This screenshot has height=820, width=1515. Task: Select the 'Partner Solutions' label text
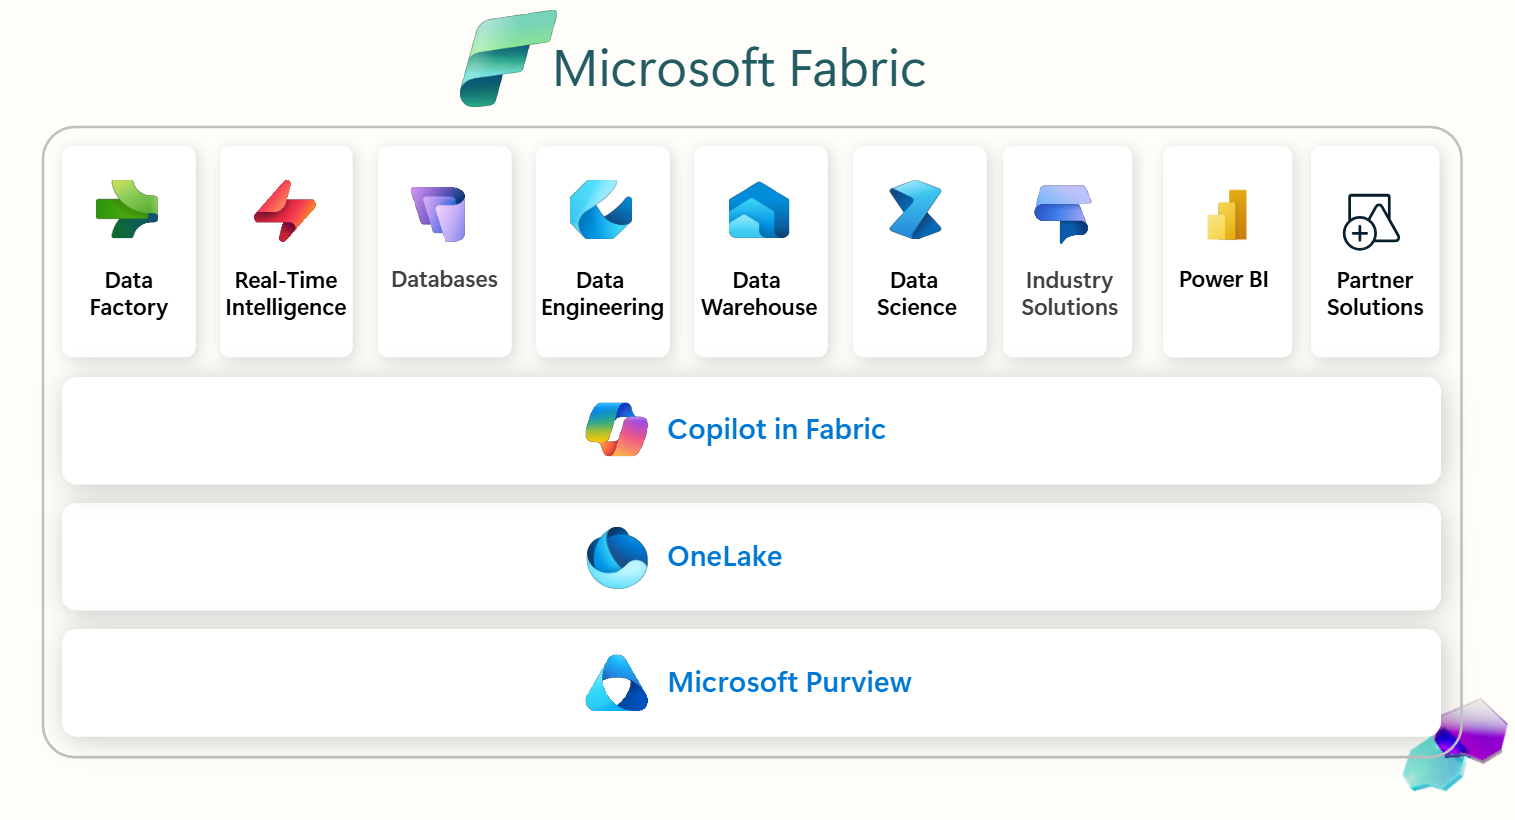pyautogui.click(x=1375, y=294)
